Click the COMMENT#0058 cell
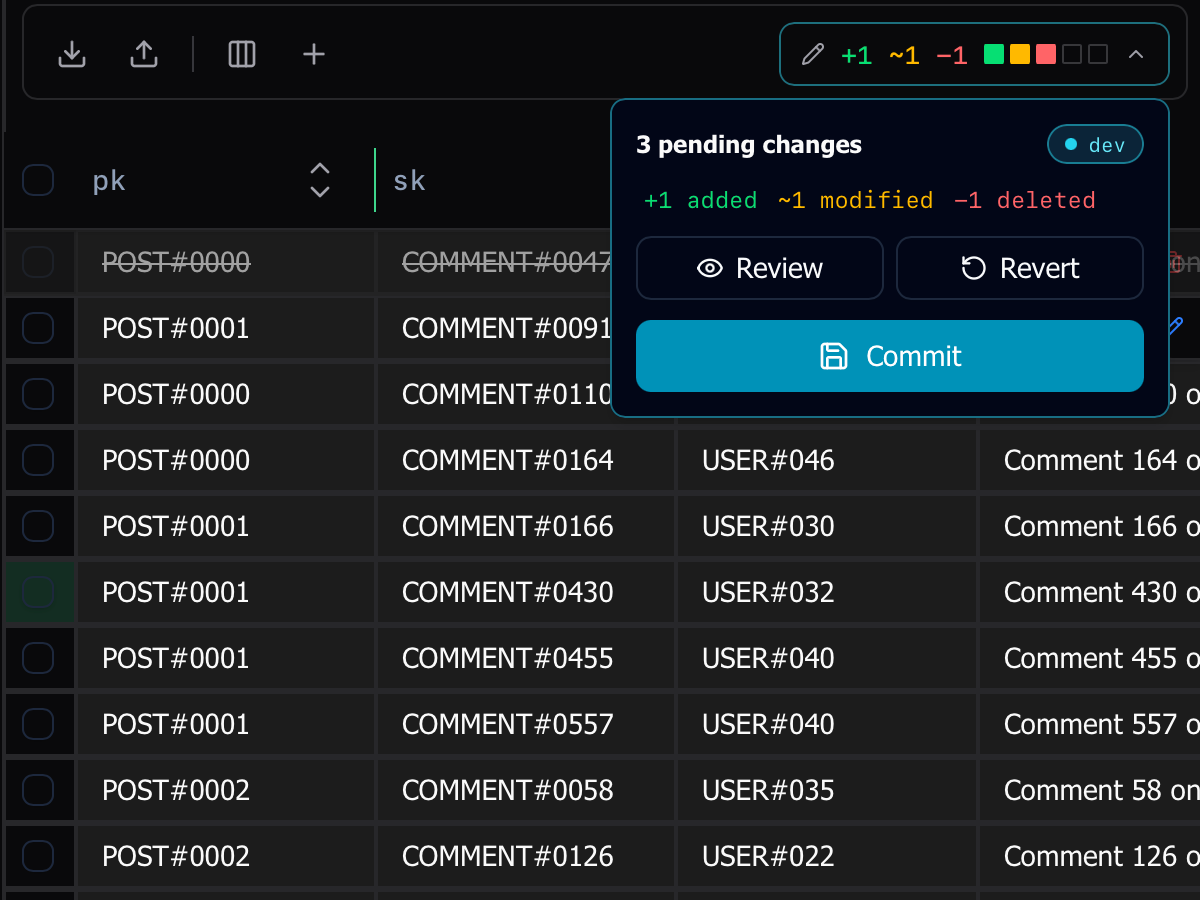Image resolution: width=1200 pixels, height=900 pixels. point(526,790)
